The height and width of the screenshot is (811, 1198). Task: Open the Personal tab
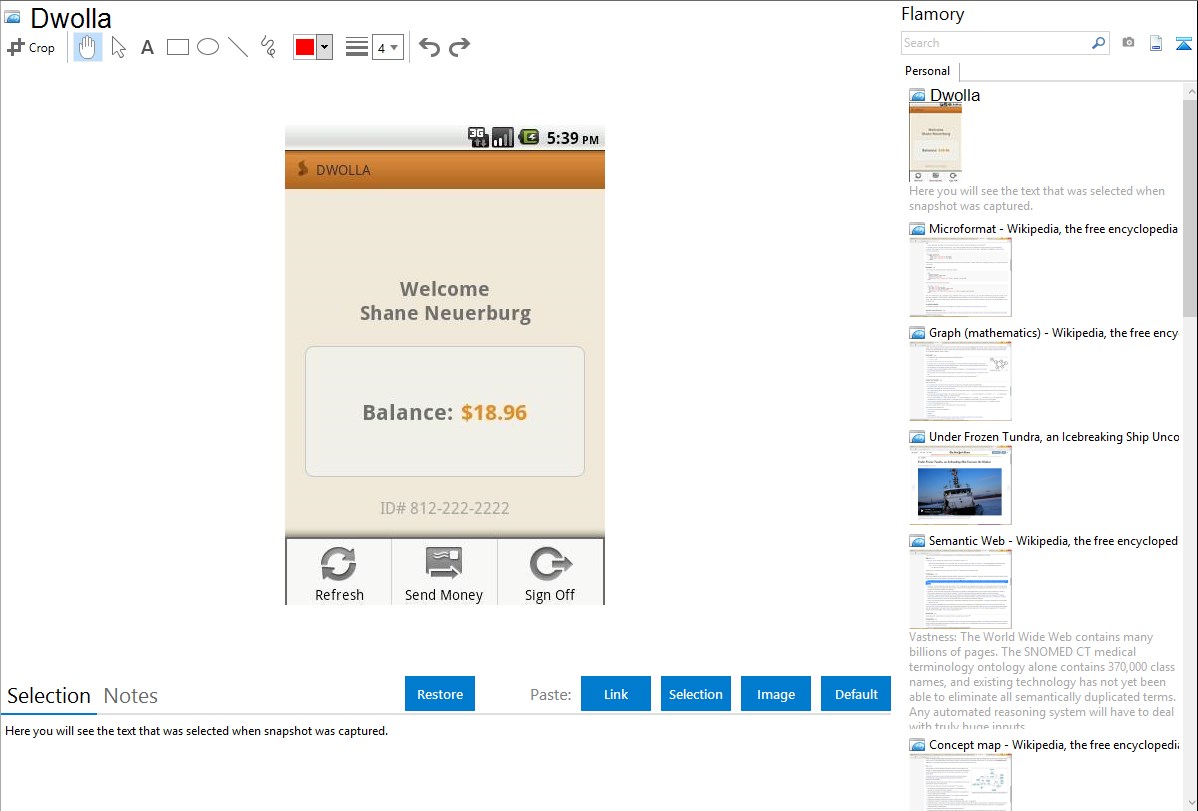(928, 71)
